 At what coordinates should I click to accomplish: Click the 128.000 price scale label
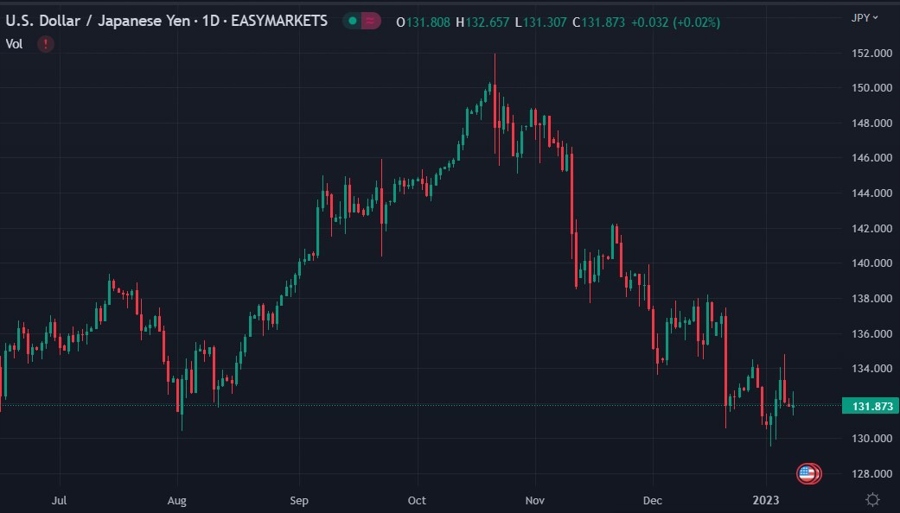click(x=872, y=473)
